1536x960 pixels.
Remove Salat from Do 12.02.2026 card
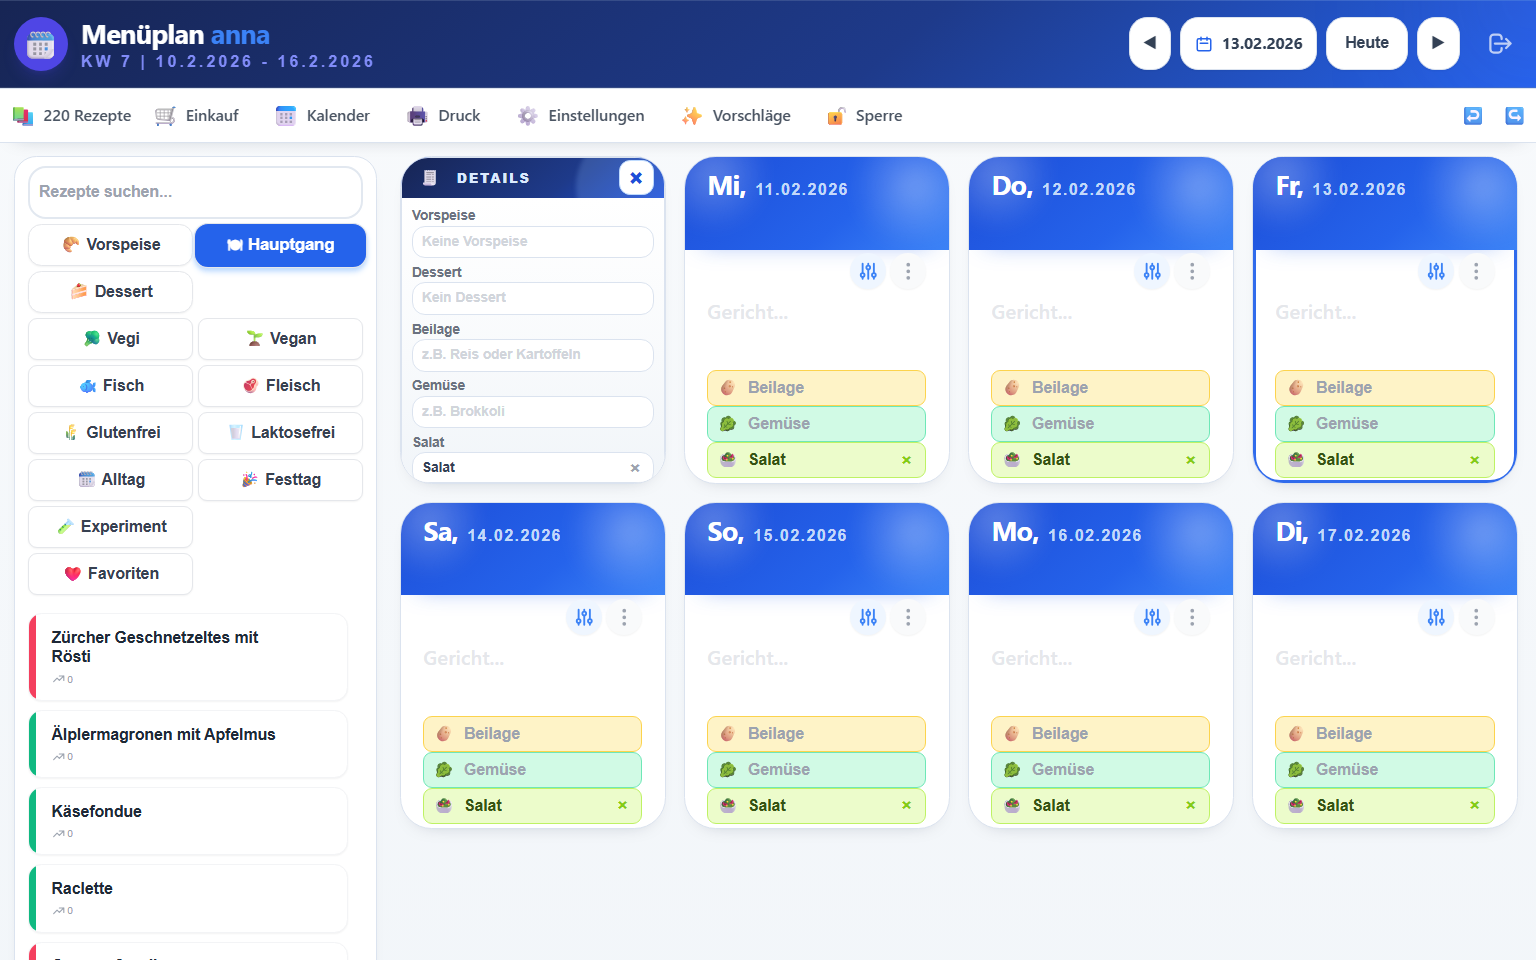tap(1190, 460)
